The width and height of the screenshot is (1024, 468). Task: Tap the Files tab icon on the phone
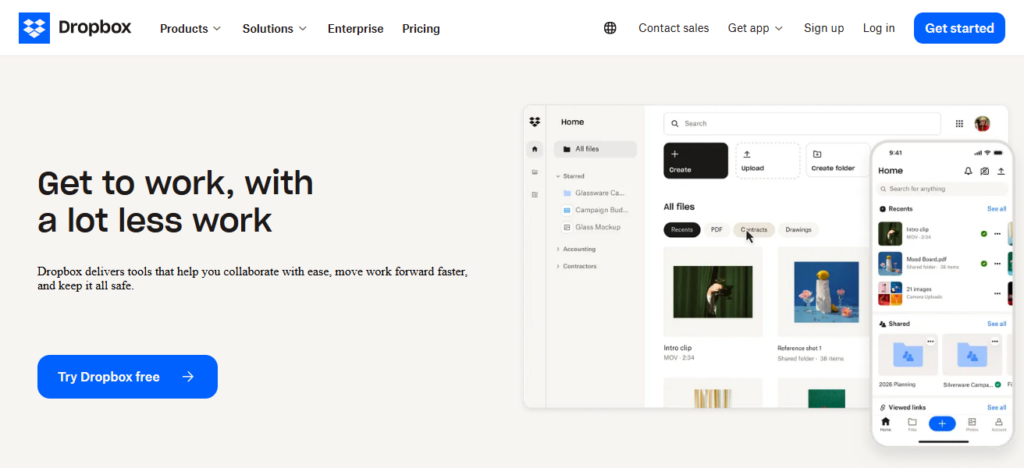pyautogui.click(x=912, y=422)
